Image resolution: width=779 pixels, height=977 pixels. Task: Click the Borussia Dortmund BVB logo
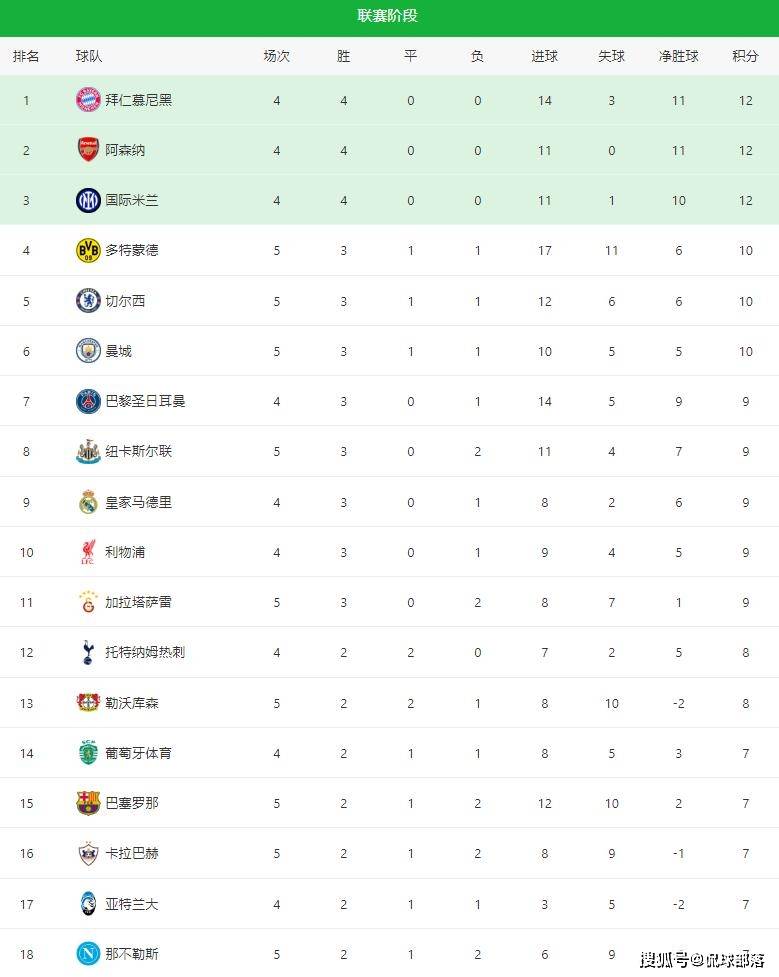(88, 250)
